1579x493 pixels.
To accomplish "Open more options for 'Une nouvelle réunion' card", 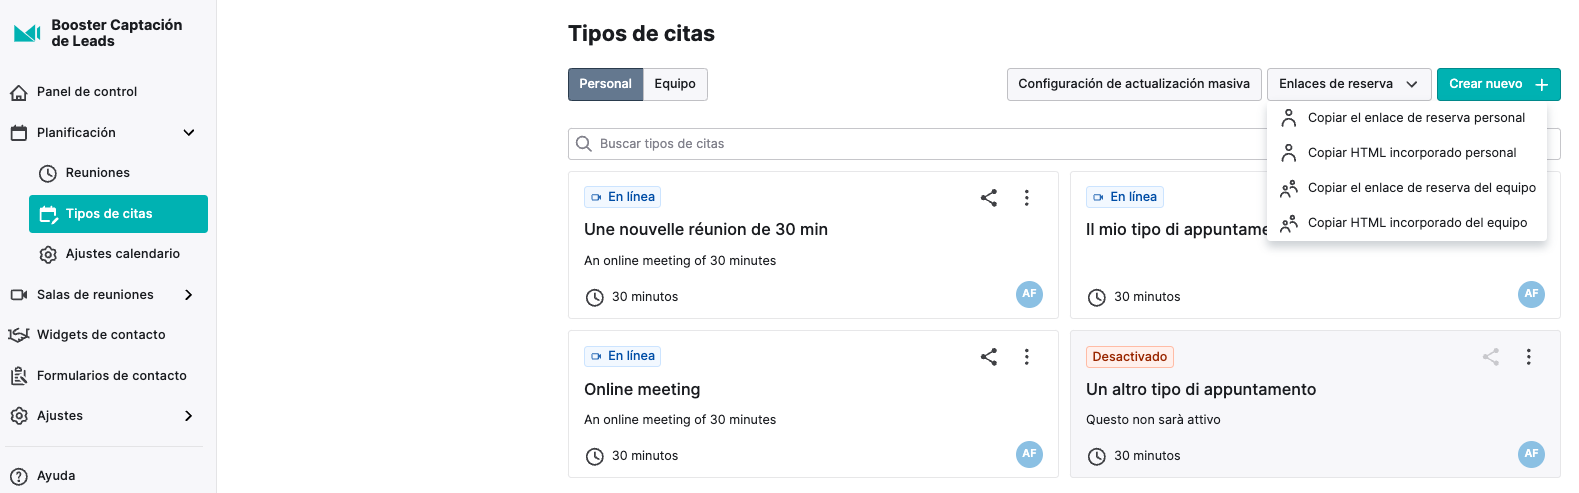I will point(1026,198).
